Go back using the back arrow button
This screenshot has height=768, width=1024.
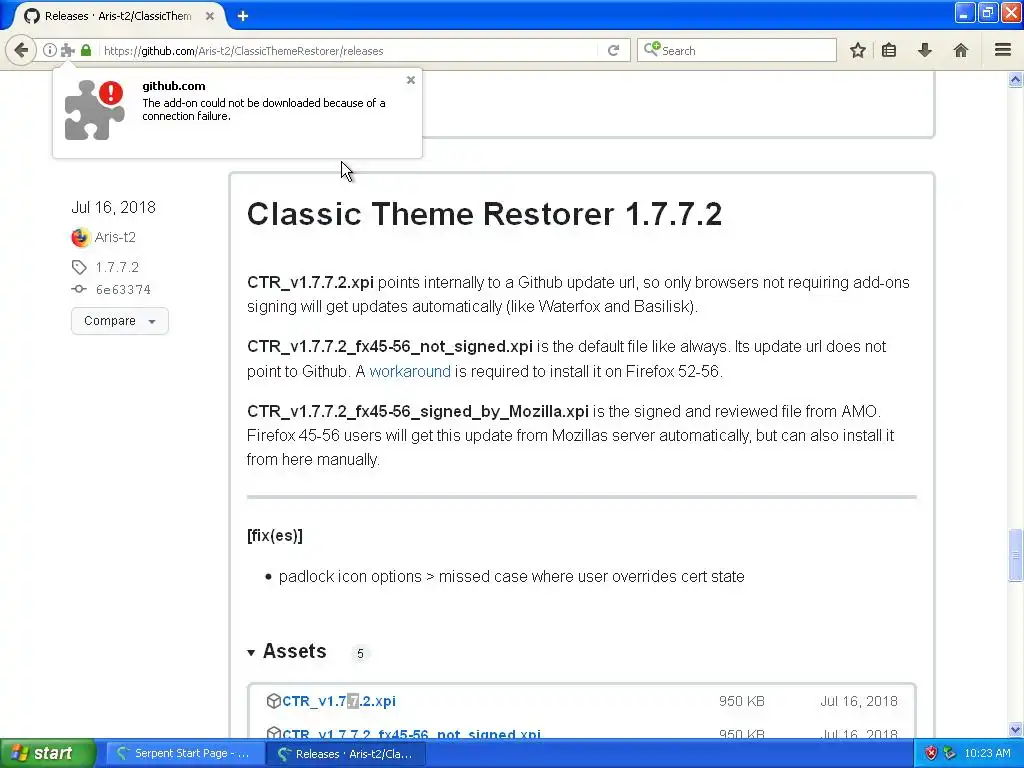click(x=21, y=50)
